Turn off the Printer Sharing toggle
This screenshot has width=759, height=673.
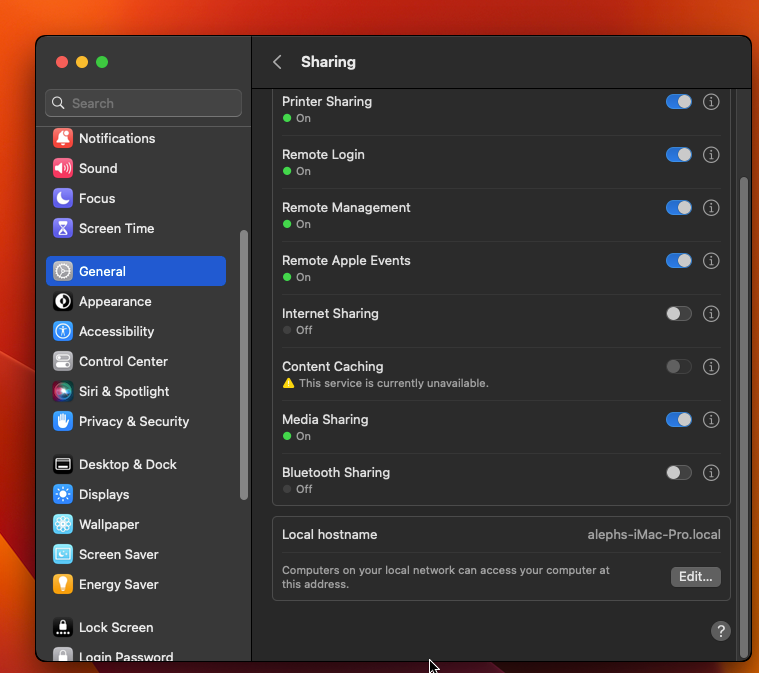coord(678,102)
